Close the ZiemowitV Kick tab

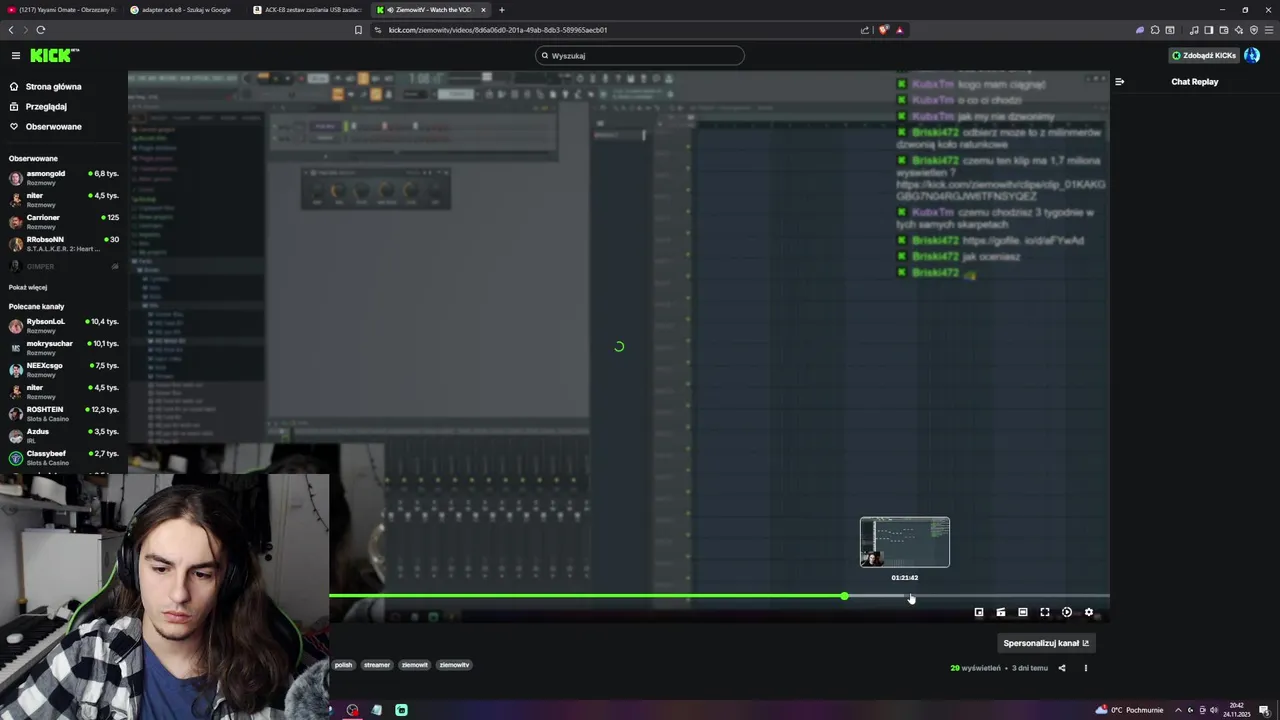click(x=484, y=10)
